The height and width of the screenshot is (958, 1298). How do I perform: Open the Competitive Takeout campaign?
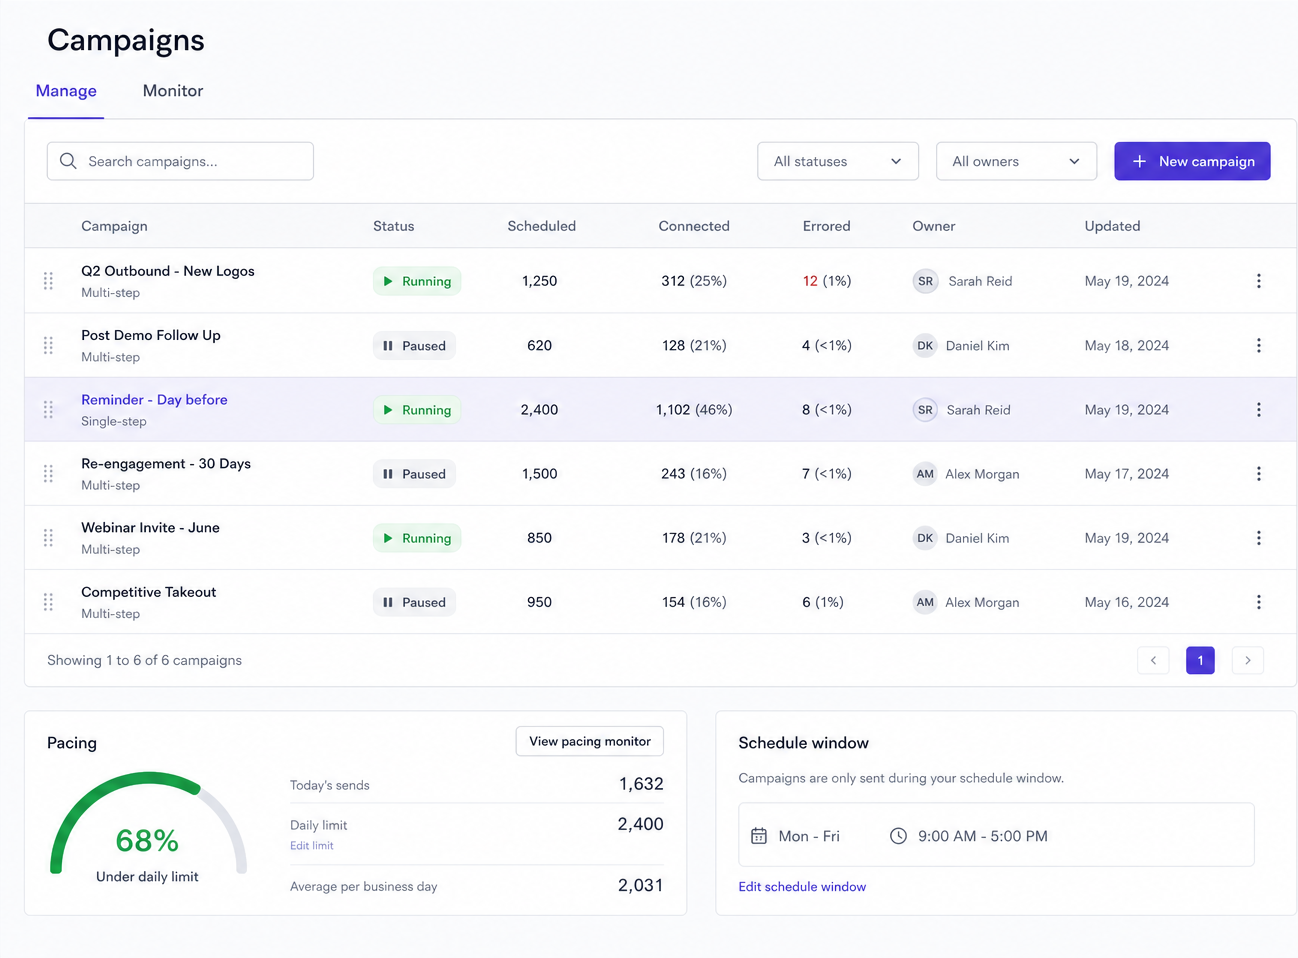[x=149, y=592]
